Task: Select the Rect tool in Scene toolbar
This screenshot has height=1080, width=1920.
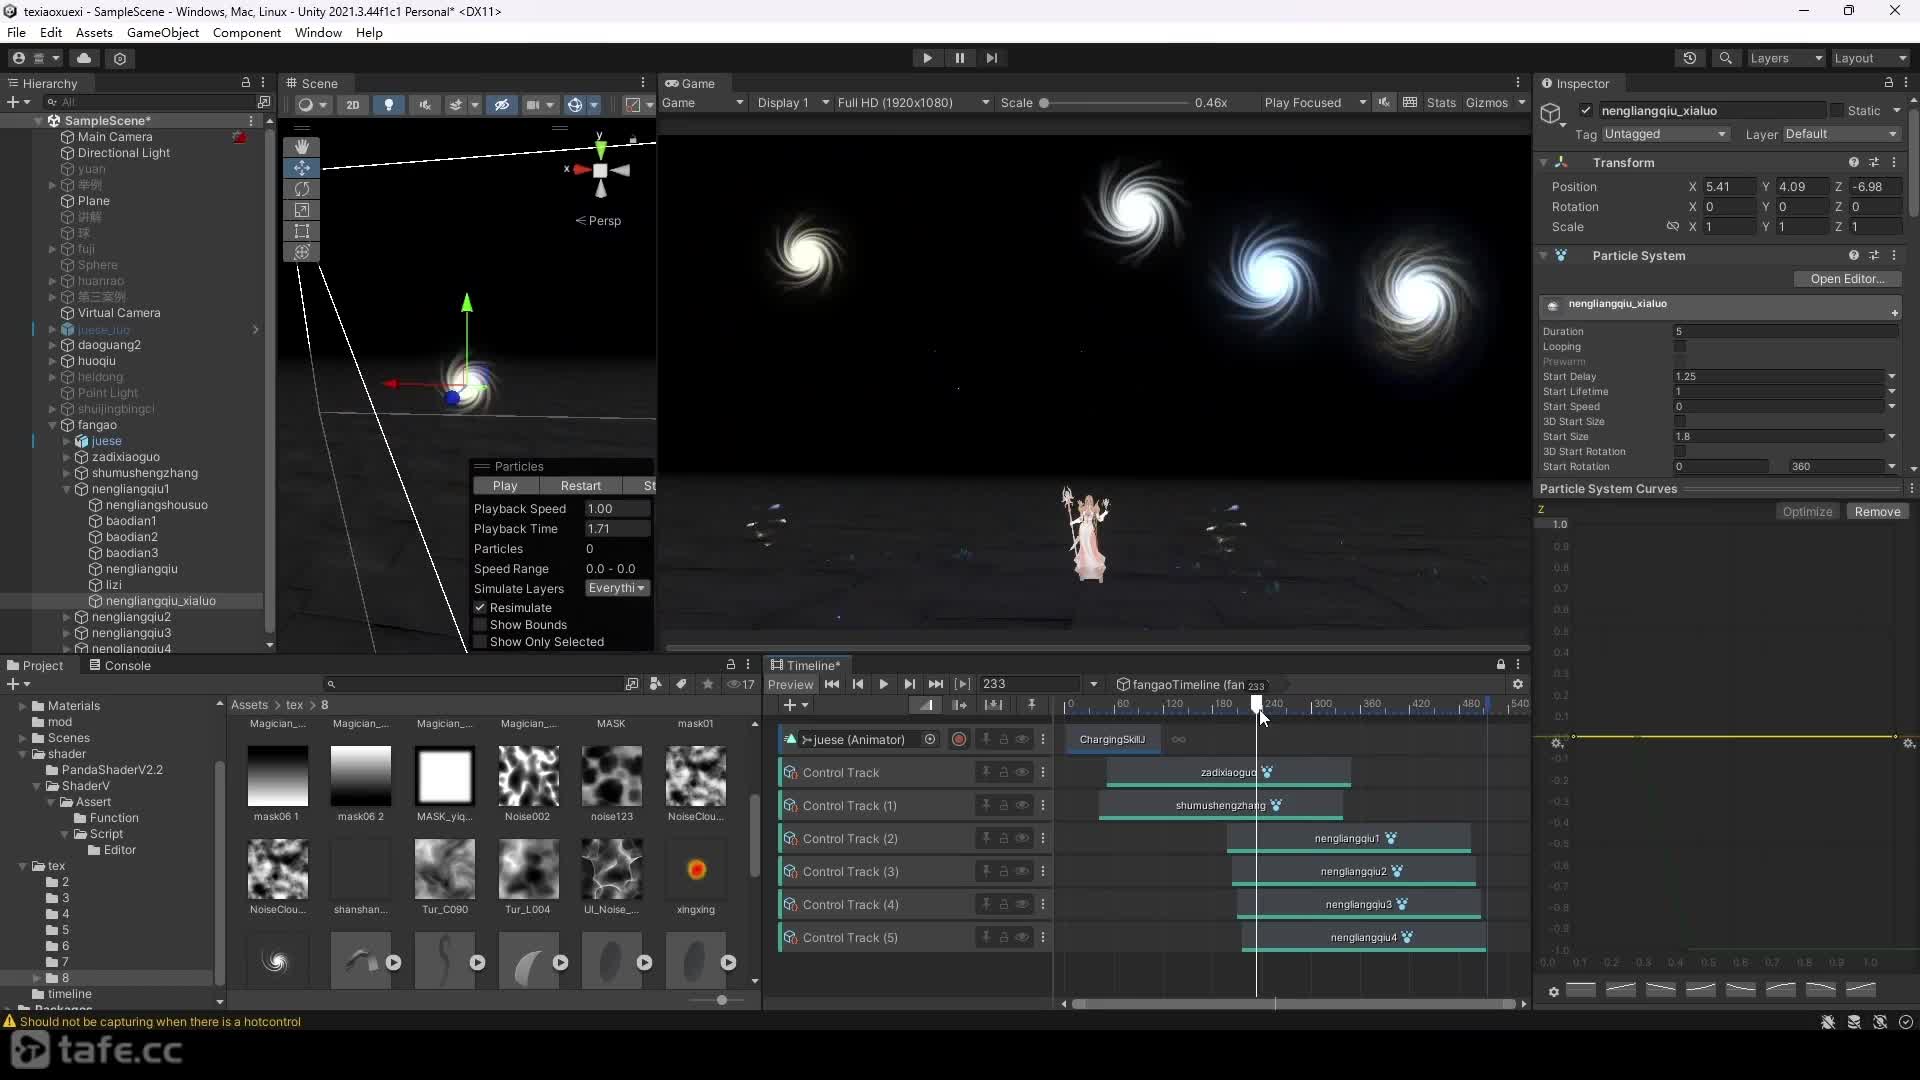Action: point(301,231)
